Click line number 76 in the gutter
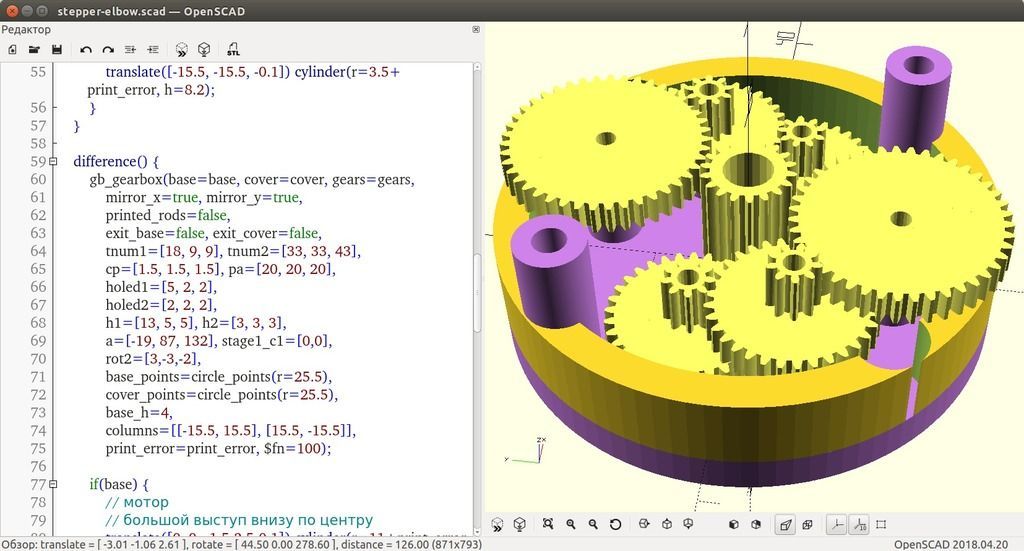The width and height of the screenshot is (1024, 551). [39, 467]
